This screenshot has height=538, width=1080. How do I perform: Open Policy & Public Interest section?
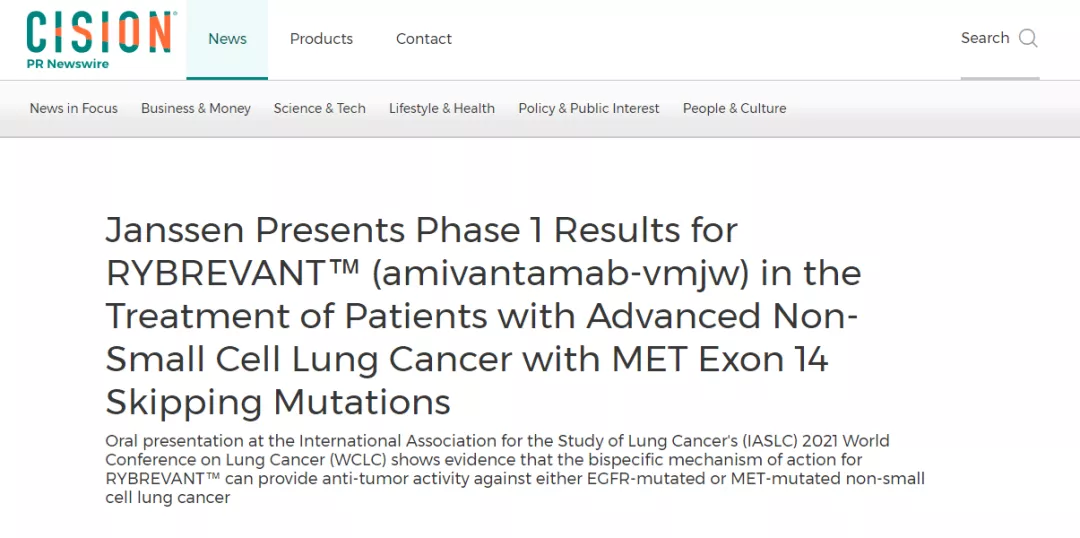tap(589, 108)
